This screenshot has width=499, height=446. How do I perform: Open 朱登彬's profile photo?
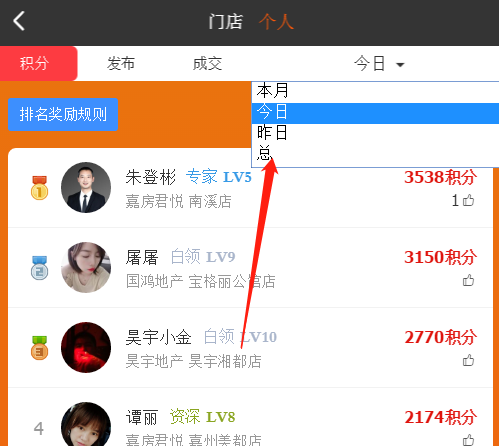pyautogui.click(x=86, y=187)
